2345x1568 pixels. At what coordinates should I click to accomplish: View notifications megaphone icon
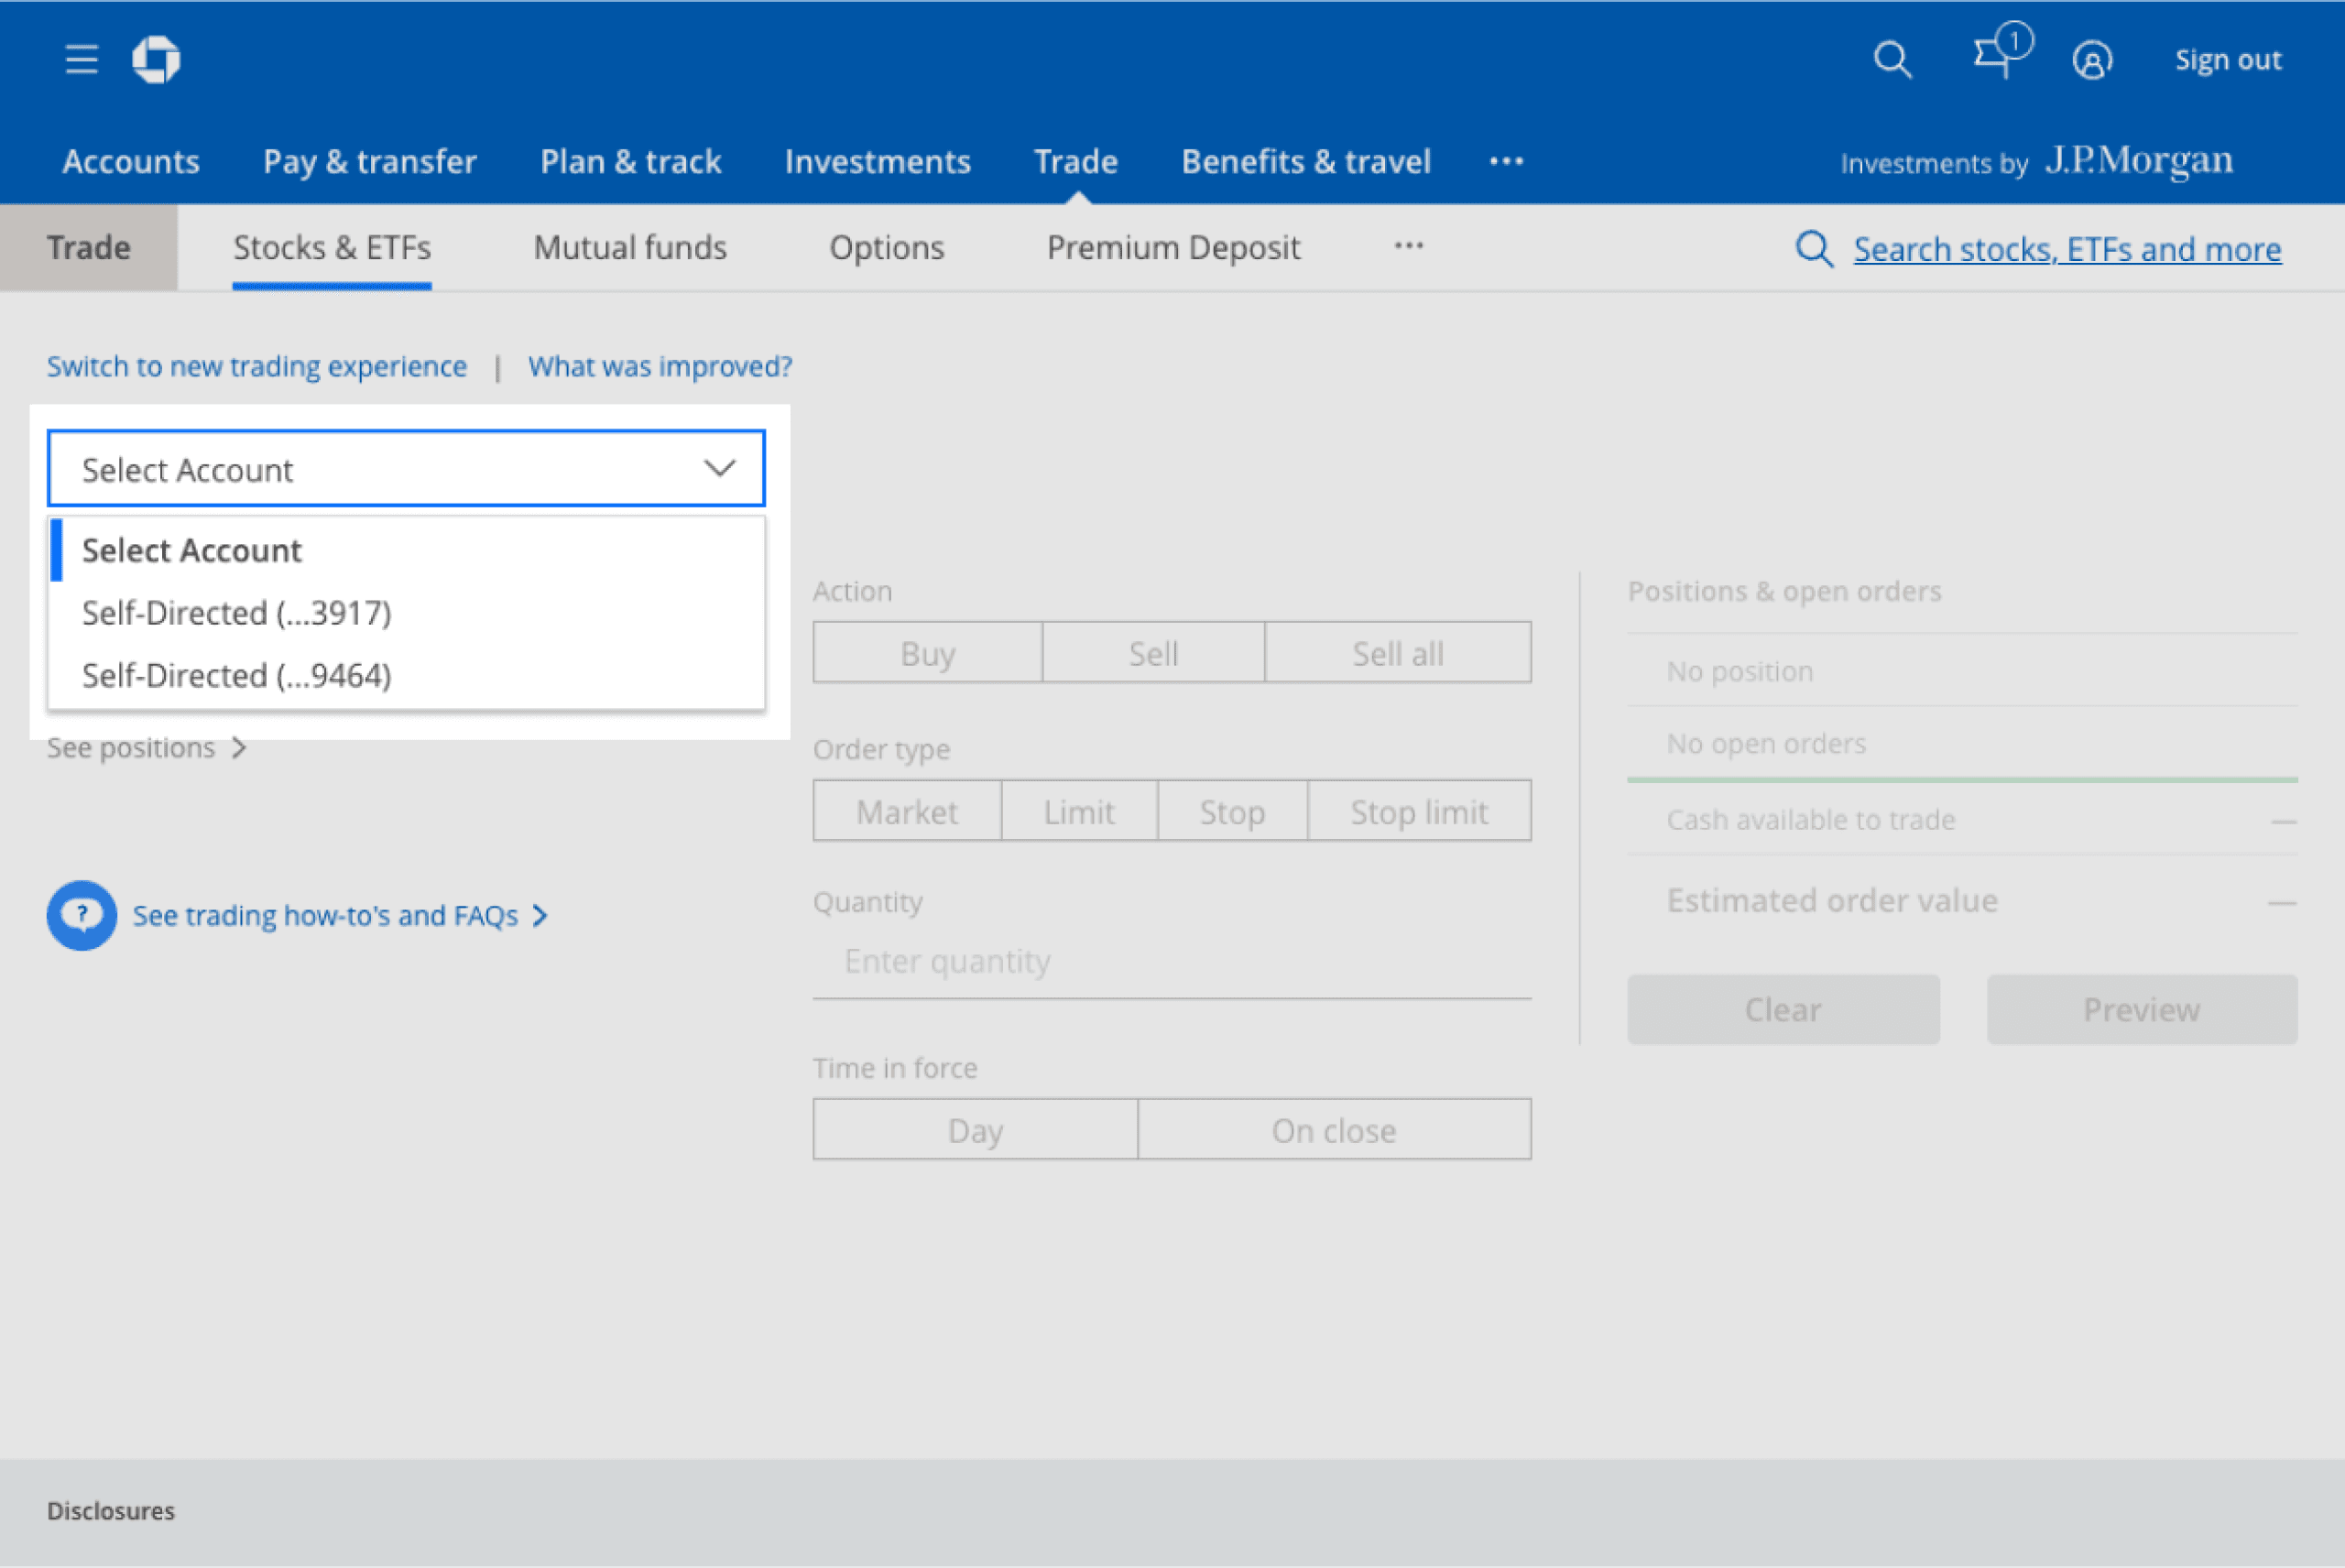(2002, 51)
